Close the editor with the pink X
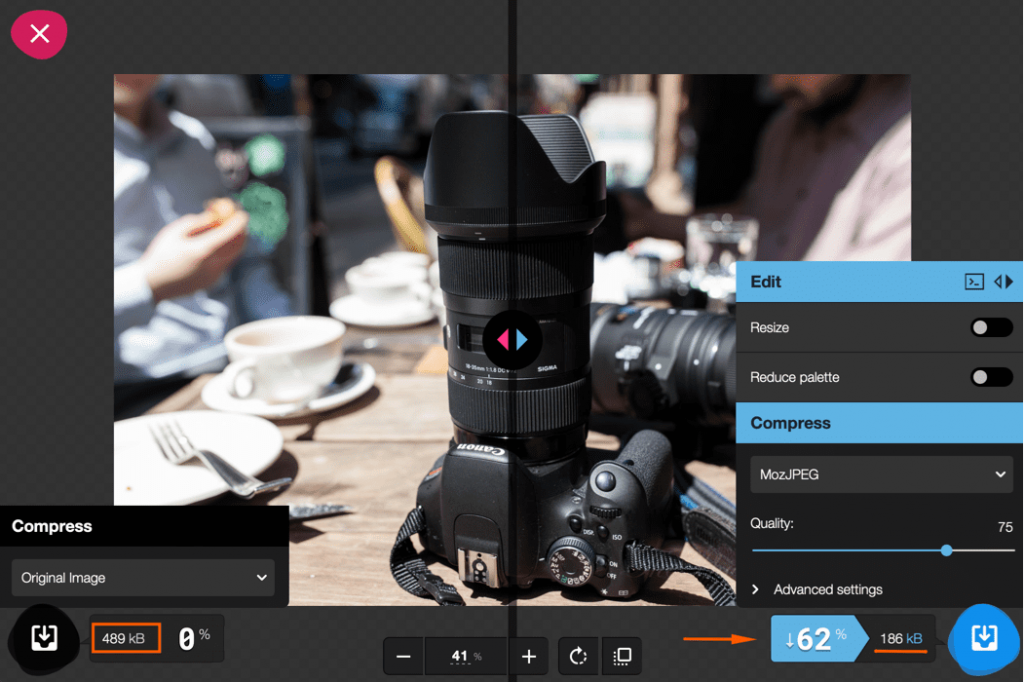Screen dimensions: 1024x682 point(39,34)
